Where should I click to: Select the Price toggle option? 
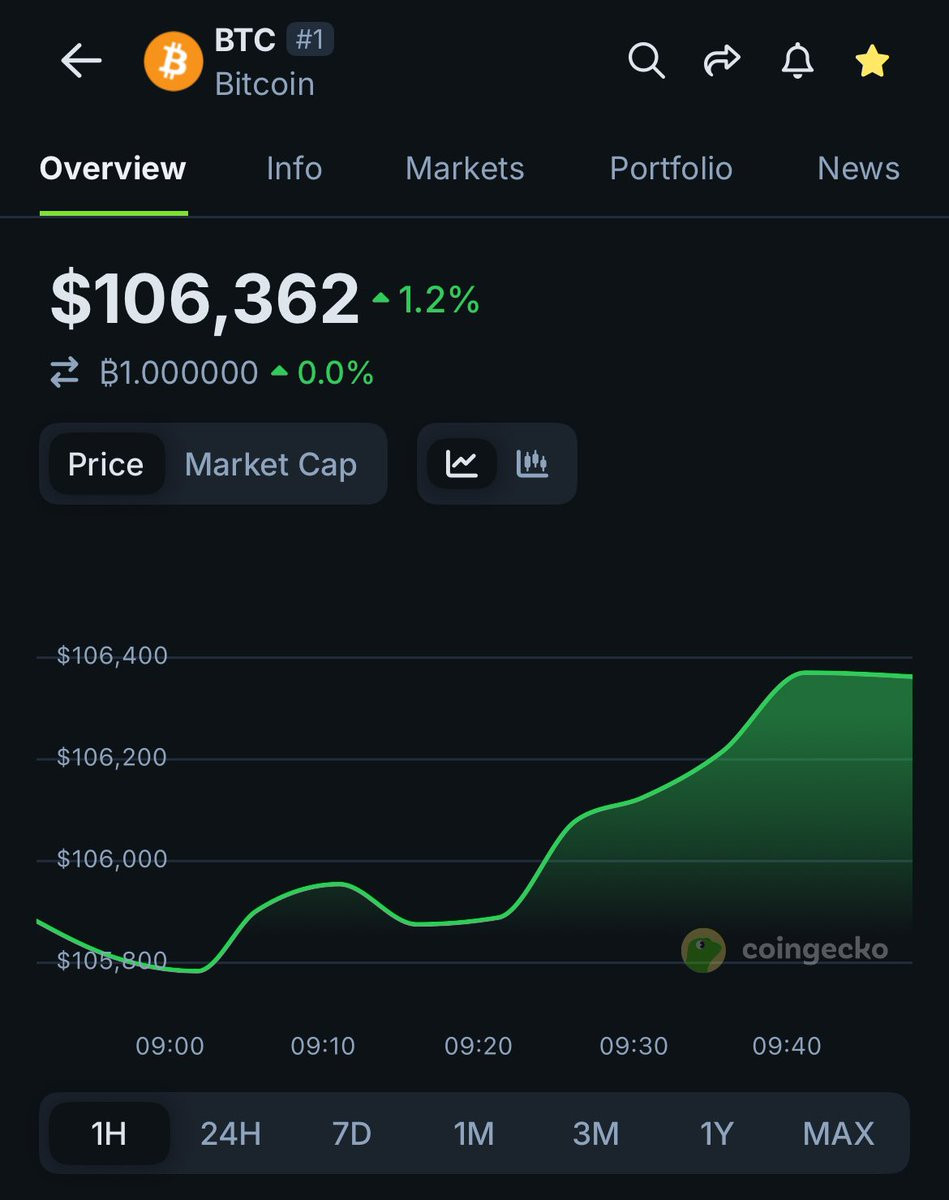[106, 464]
